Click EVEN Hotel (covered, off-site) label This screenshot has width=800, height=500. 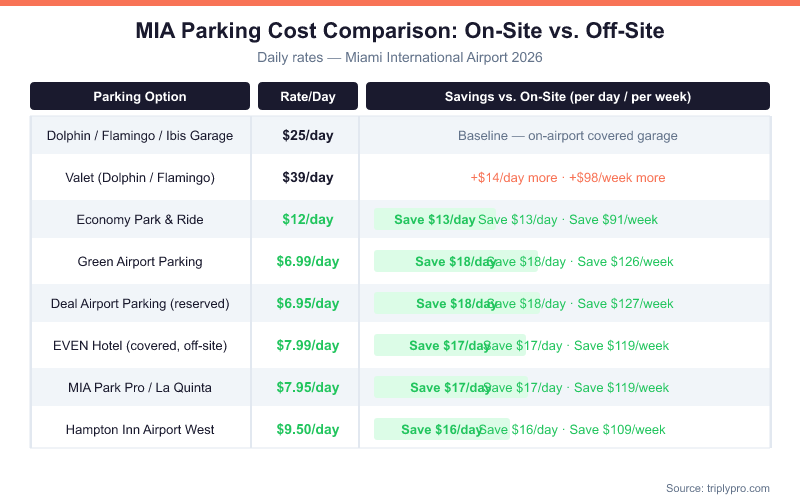140,346
